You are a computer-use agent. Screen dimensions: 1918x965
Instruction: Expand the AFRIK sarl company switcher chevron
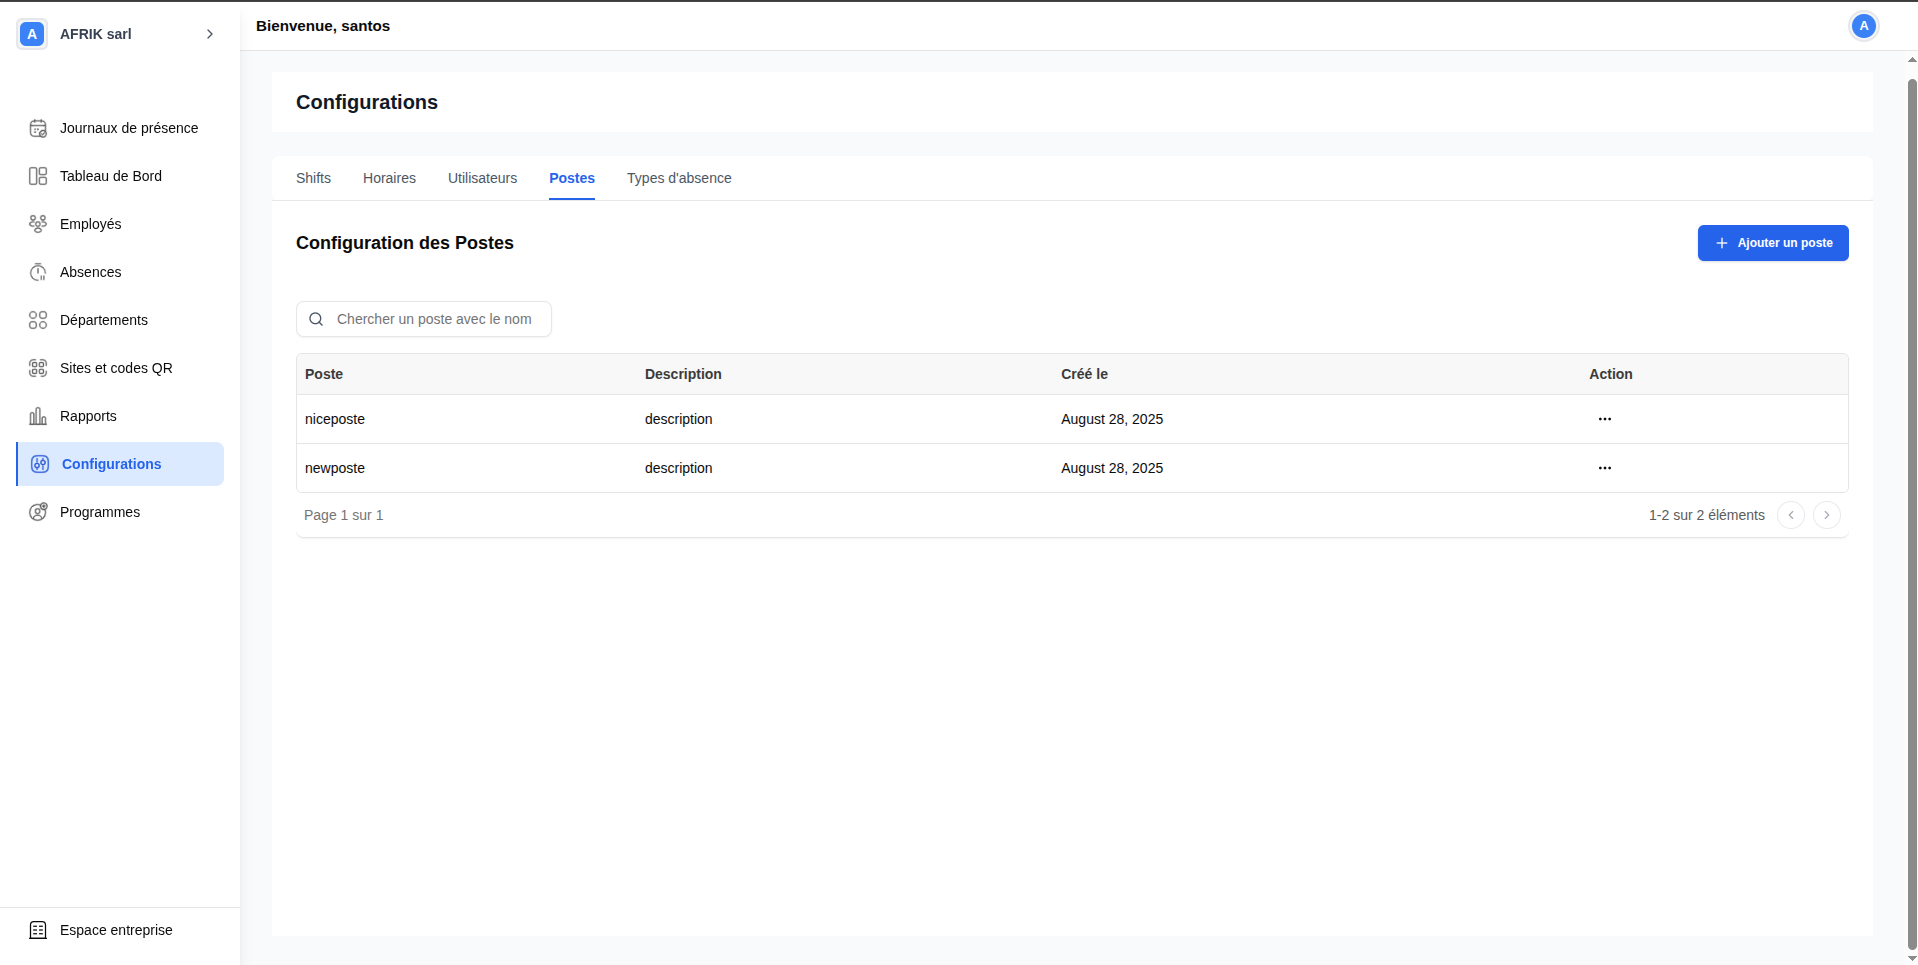click(x=210, y=34)
